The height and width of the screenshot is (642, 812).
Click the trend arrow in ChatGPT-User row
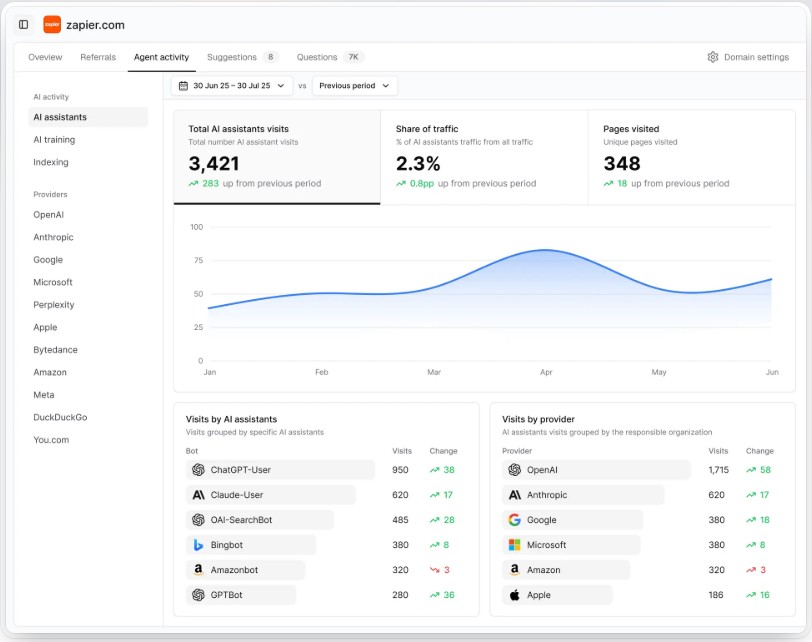[x=434, y=470]
